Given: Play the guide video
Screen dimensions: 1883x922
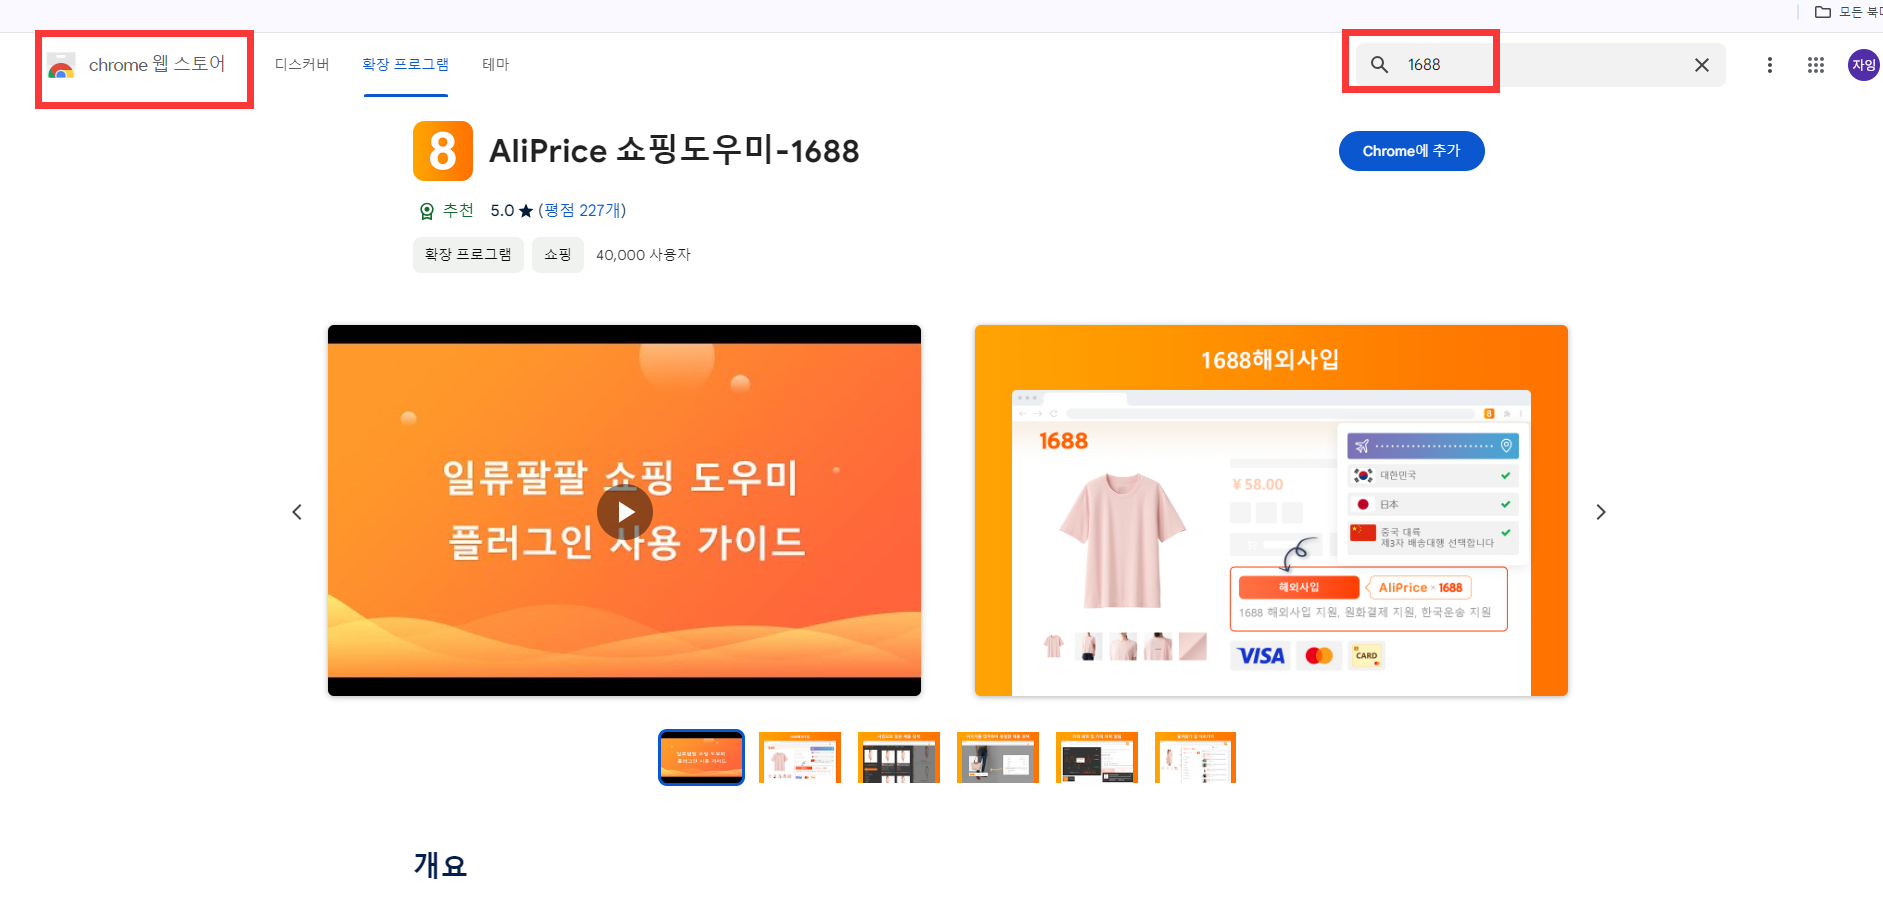Looking at the screenshot, I should click(x=624, y=512).
